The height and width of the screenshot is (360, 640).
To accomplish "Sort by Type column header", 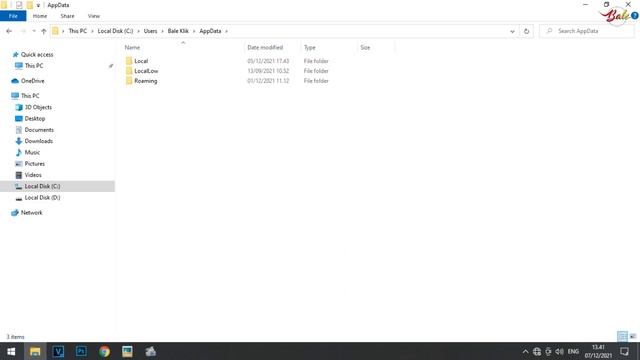I will [x=309, y=47].
